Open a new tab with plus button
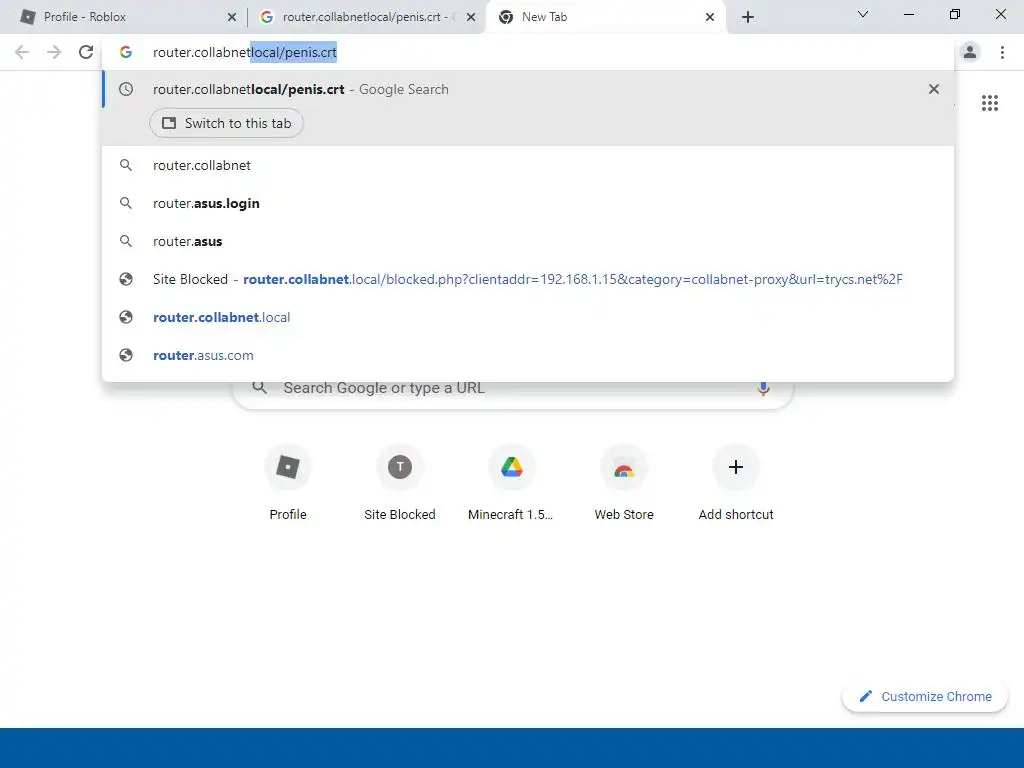The height and width of the screenshot is (768, 1024). click(x=748, y=17)
